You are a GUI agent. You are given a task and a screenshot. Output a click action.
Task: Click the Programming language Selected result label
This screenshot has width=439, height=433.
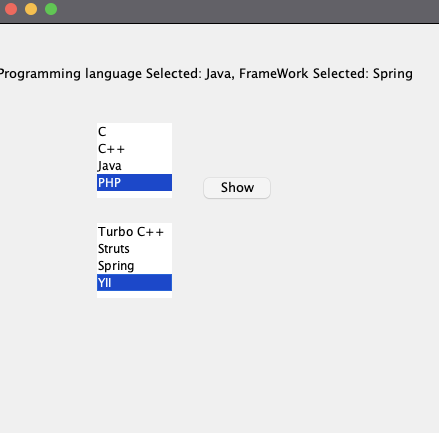[x=206, y=74]
